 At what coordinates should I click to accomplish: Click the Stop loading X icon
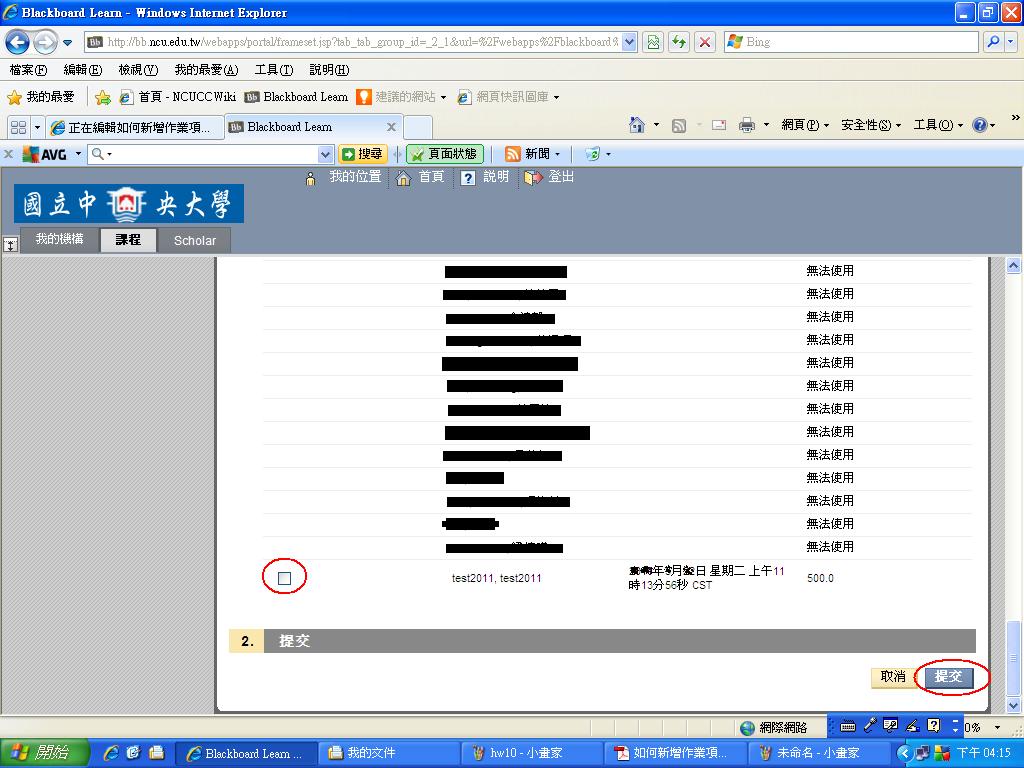705,42
